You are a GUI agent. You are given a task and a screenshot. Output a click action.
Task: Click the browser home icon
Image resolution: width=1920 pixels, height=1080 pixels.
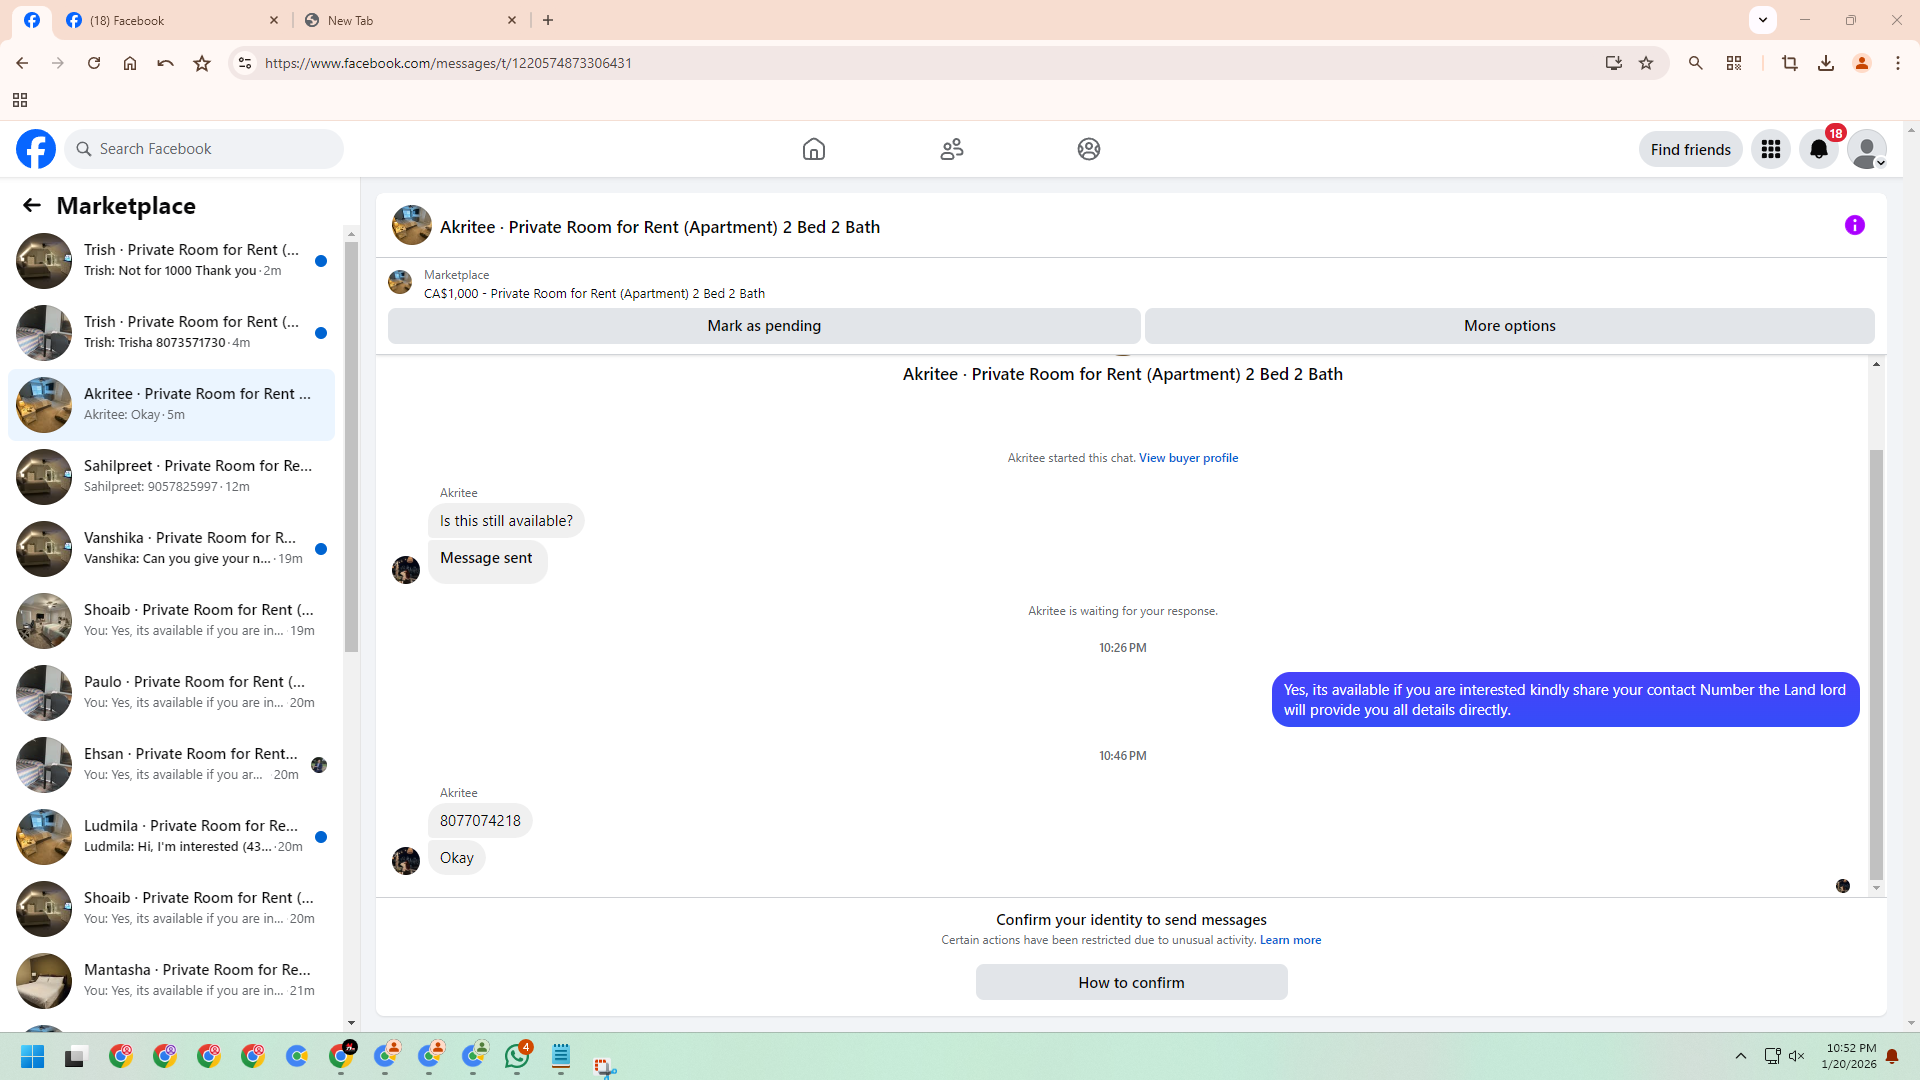[x=130, y=63]
